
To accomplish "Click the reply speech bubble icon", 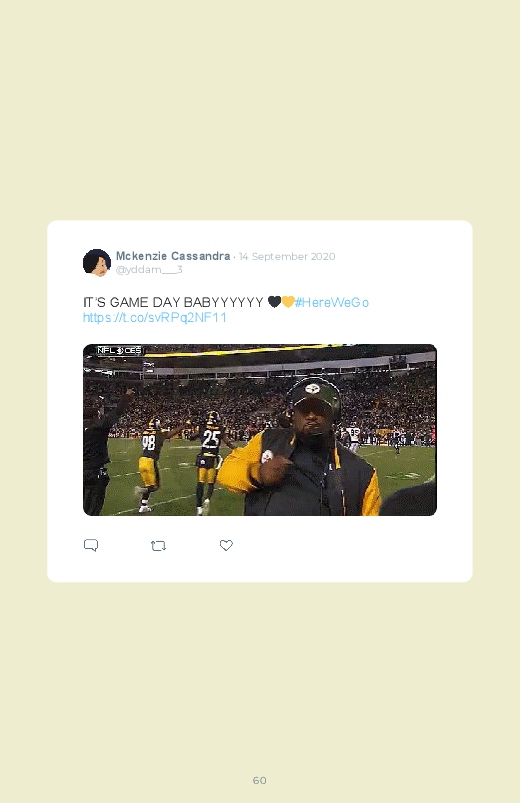I will click(x=91, y=545).
